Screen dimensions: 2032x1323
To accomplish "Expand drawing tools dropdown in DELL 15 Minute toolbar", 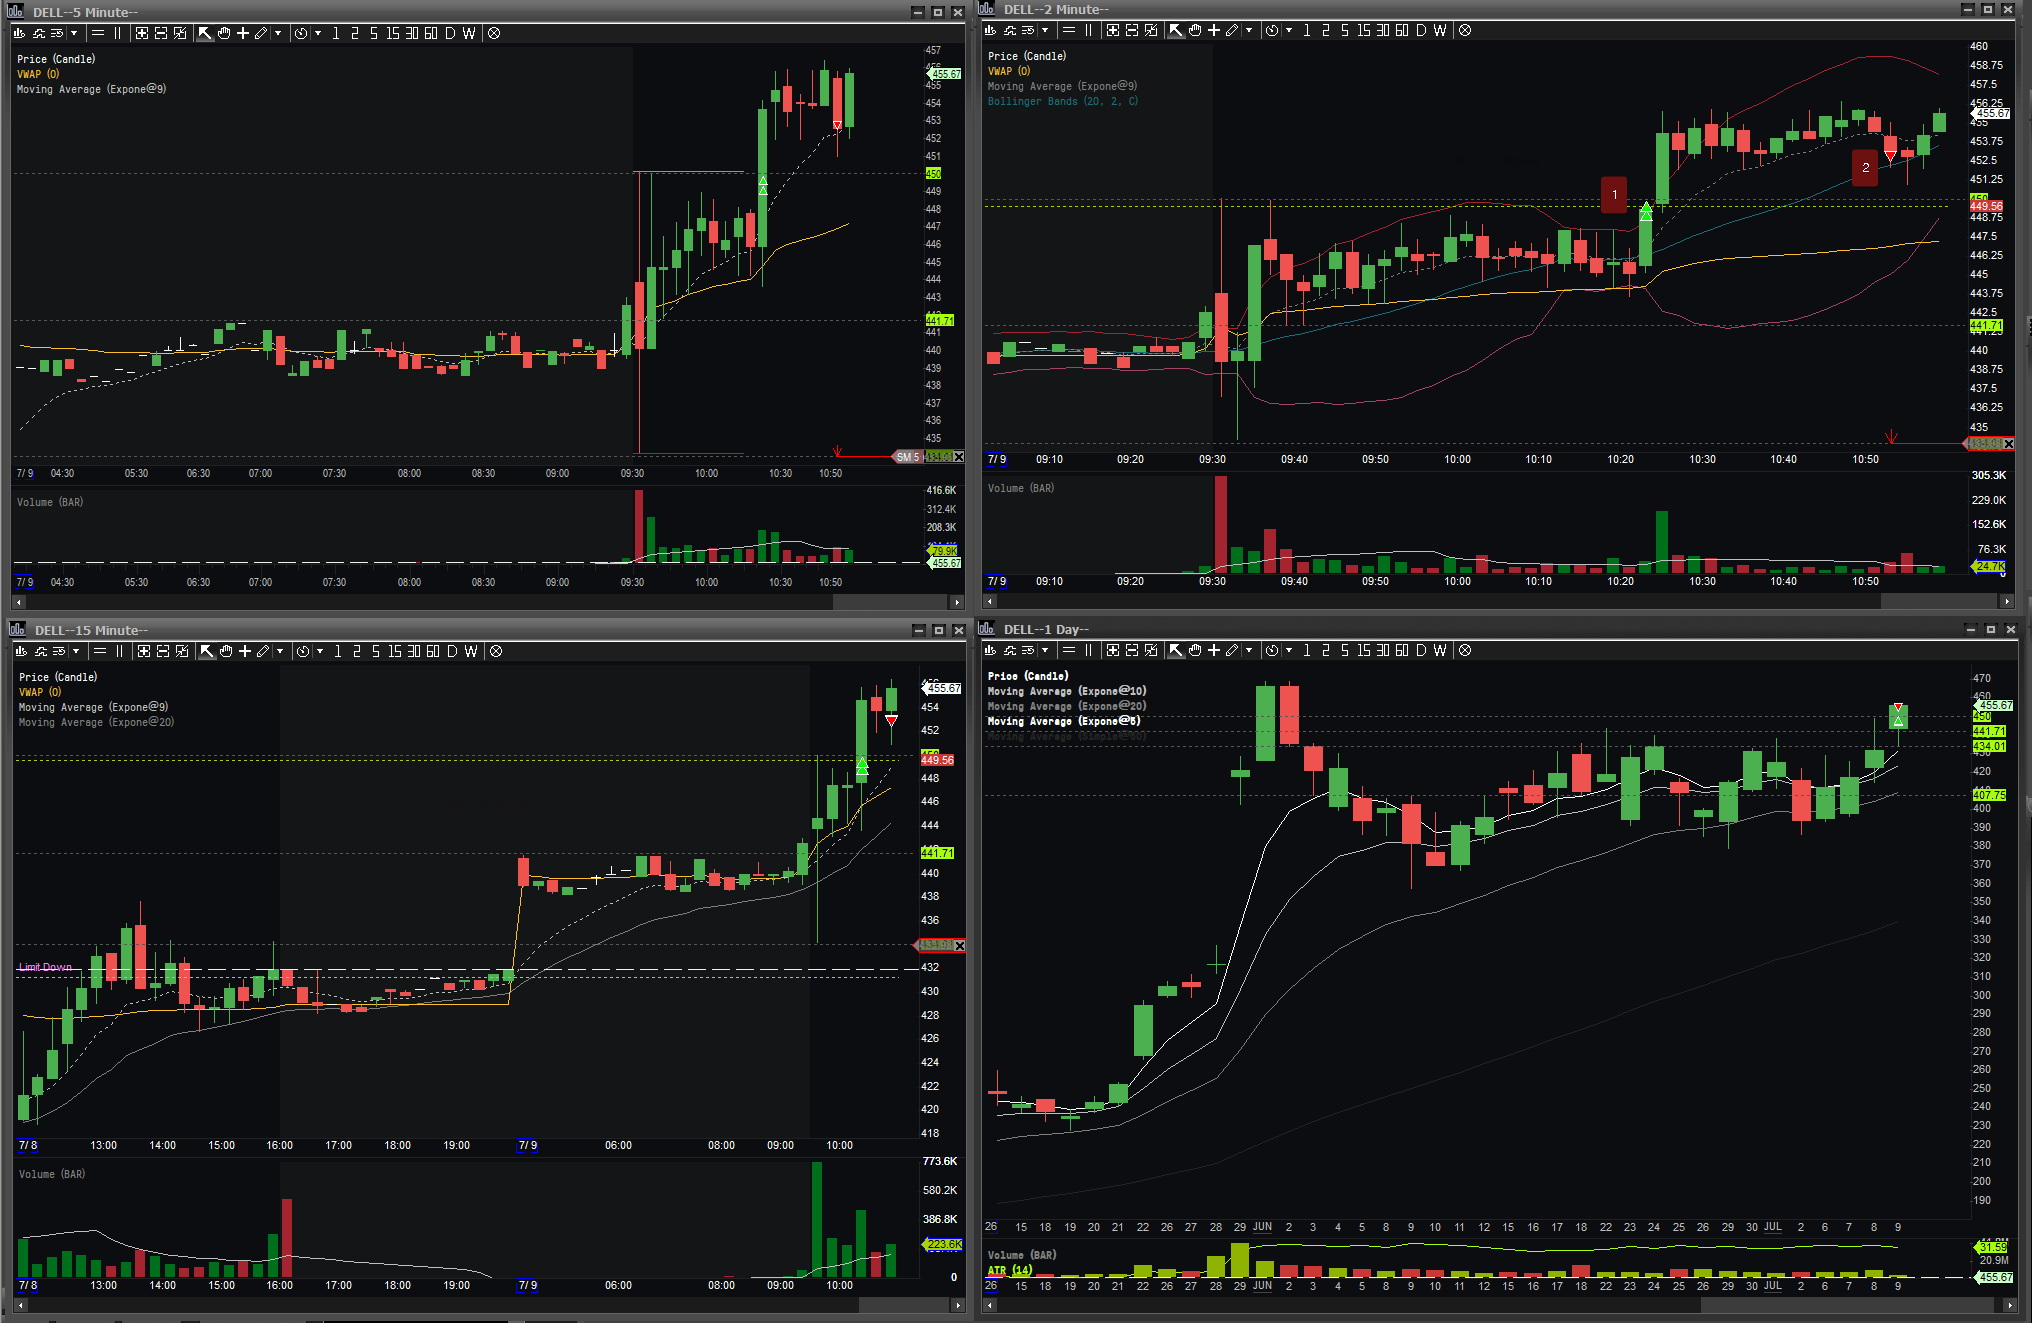I will (280, 651).
